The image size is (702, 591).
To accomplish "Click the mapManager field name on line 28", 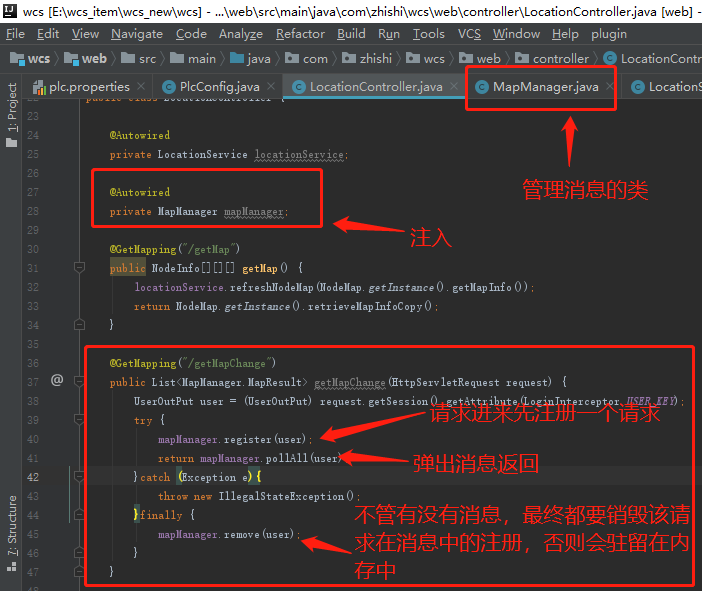I will pos(254,211).
